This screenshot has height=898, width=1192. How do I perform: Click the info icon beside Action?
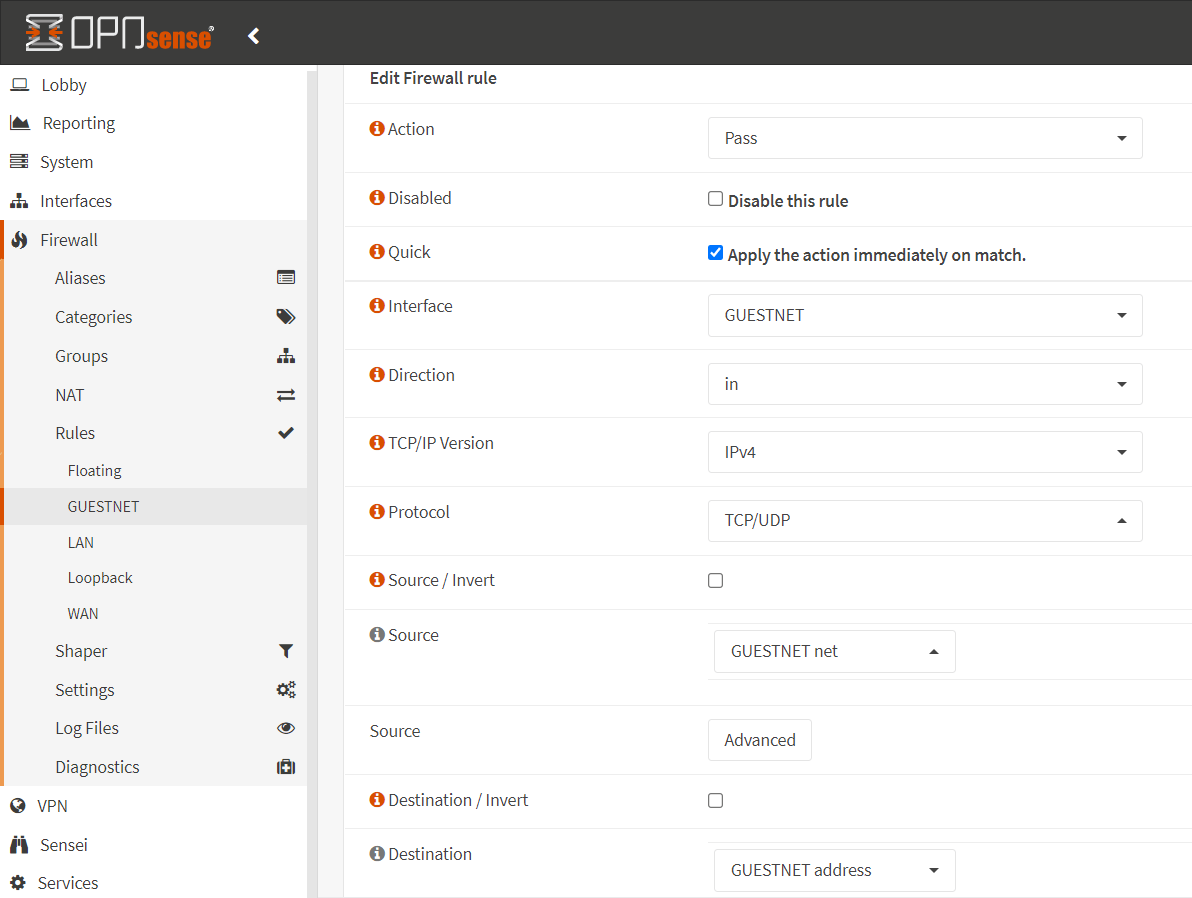[377, 129]
